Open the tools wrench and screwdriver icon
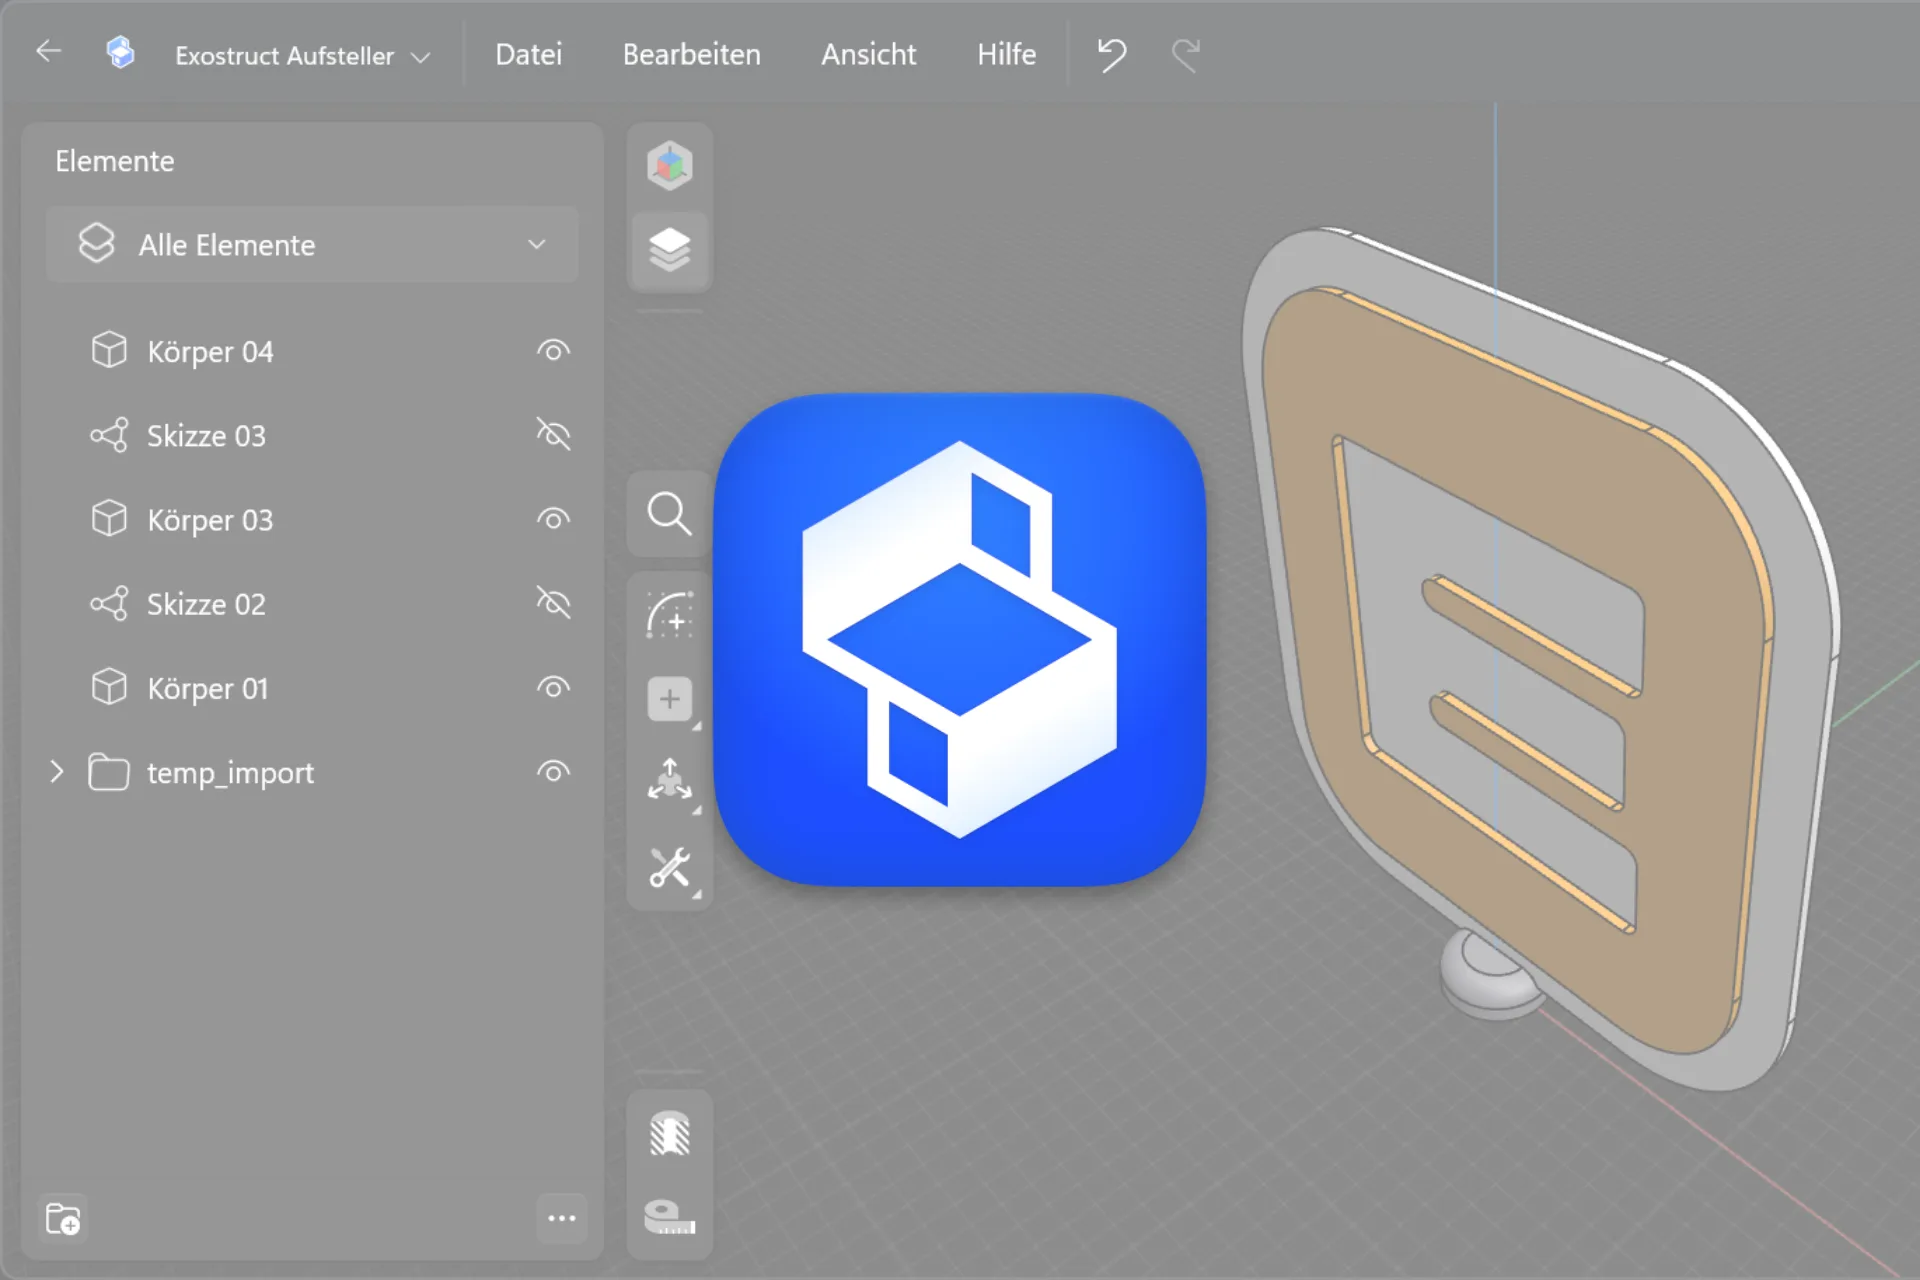 670,868
